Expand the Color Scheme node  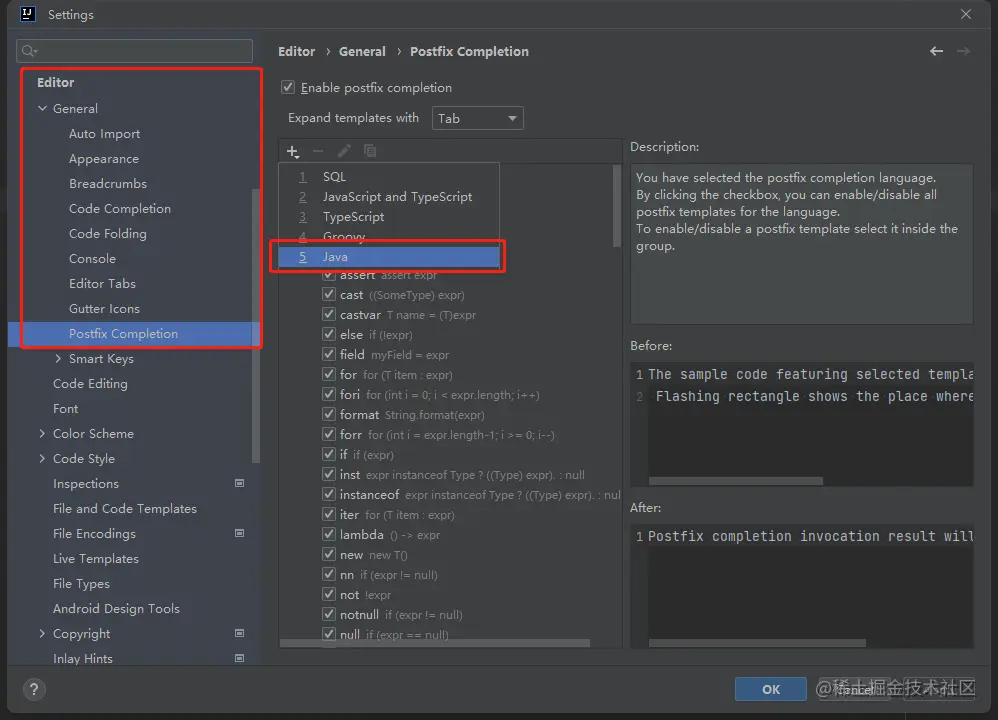(43, 434)
